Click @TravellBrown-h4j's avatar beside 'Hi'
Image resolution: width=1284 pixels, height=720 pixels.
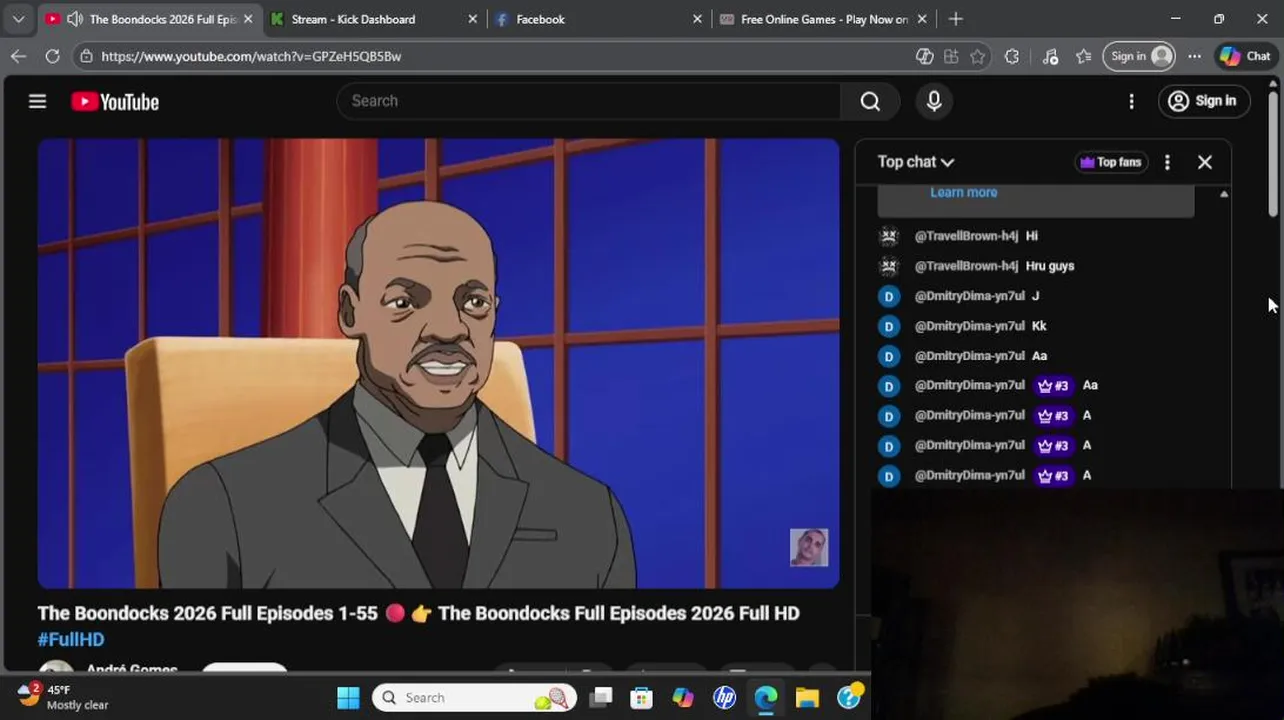click(x=889, y=236)
